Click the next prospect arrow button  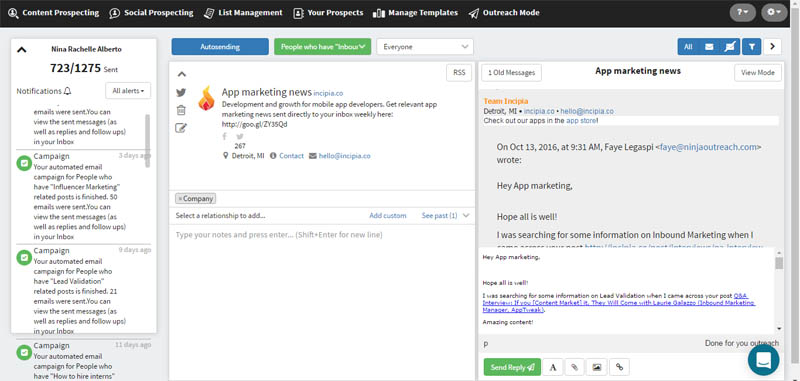point(772,46)
